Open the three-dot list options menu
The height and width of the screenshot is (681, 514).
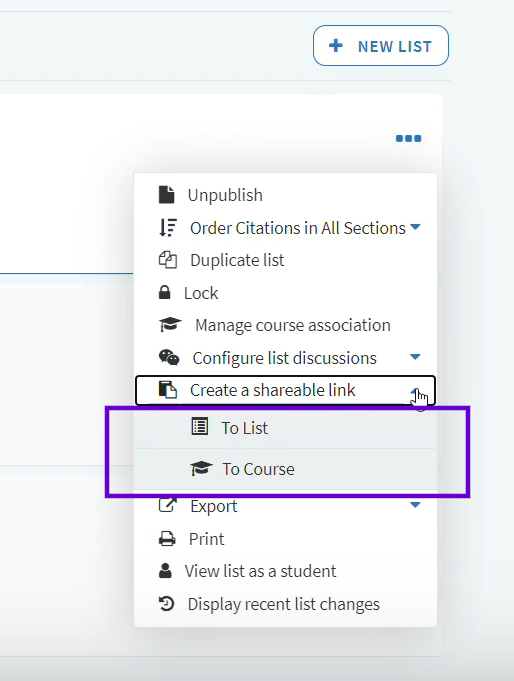pyautogui.click(x=408, y=139)
